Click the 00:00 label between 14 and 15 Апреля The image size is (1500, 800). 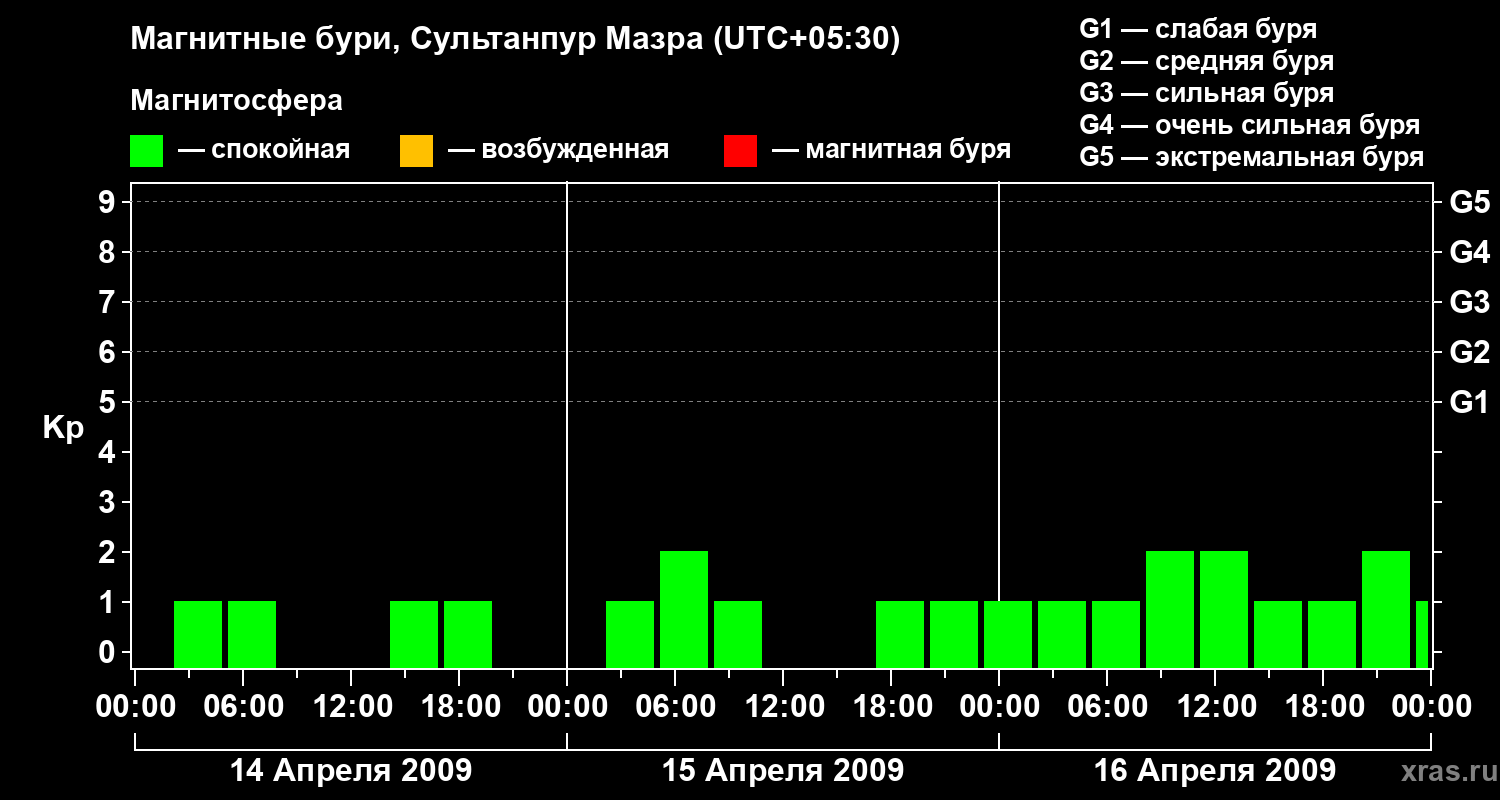[567, 707]
